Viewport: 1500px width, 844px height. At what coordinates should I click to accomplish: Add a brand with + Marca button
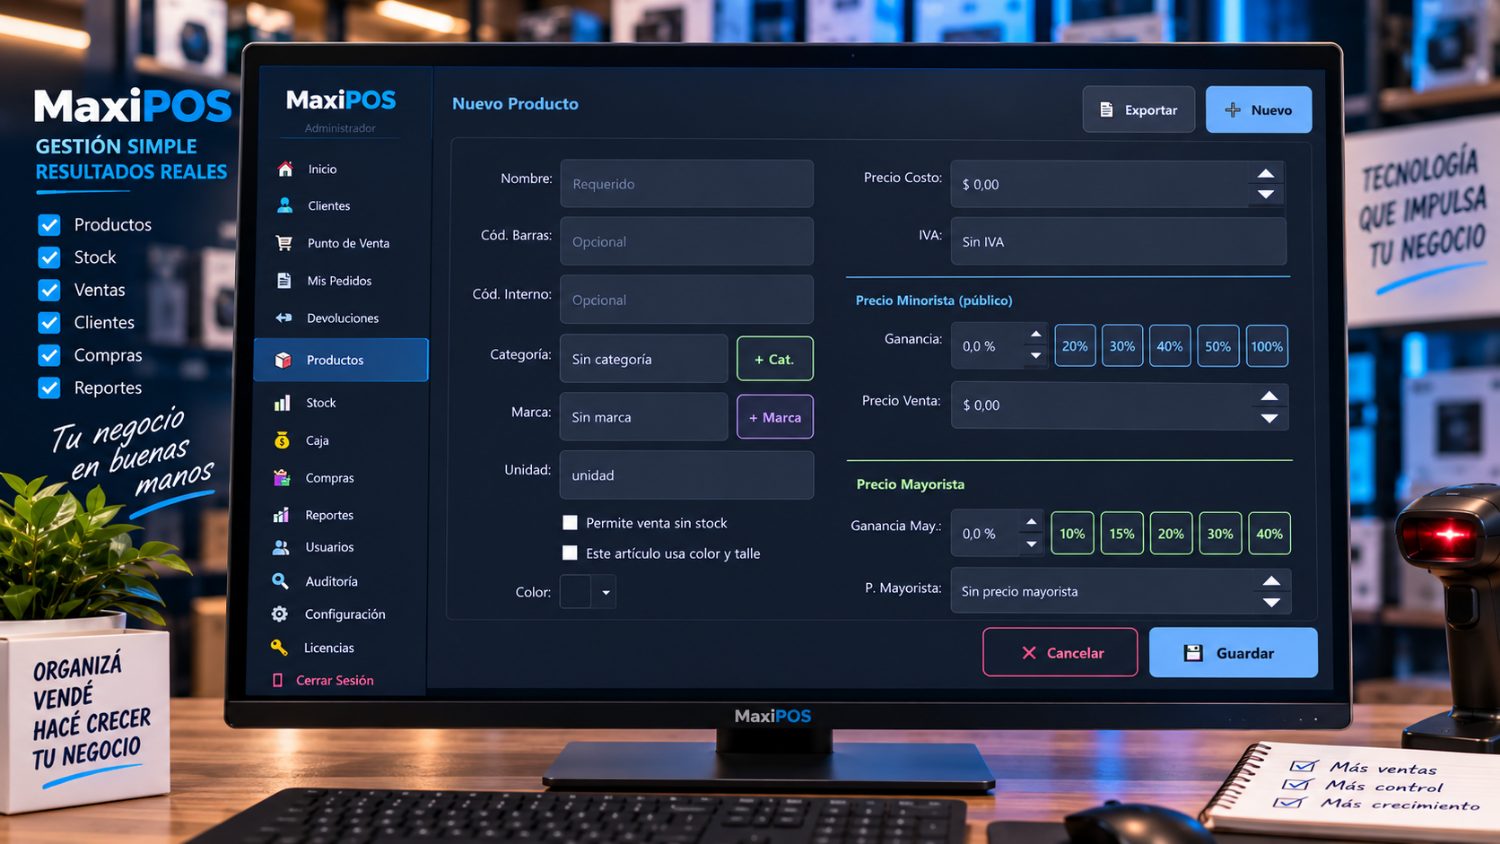click(775, 417)
